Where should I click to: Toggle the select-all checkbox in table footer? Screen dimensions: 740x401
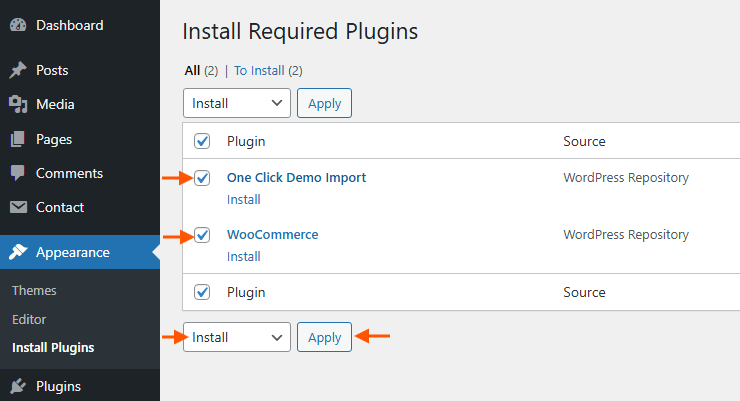pos(203,292)
